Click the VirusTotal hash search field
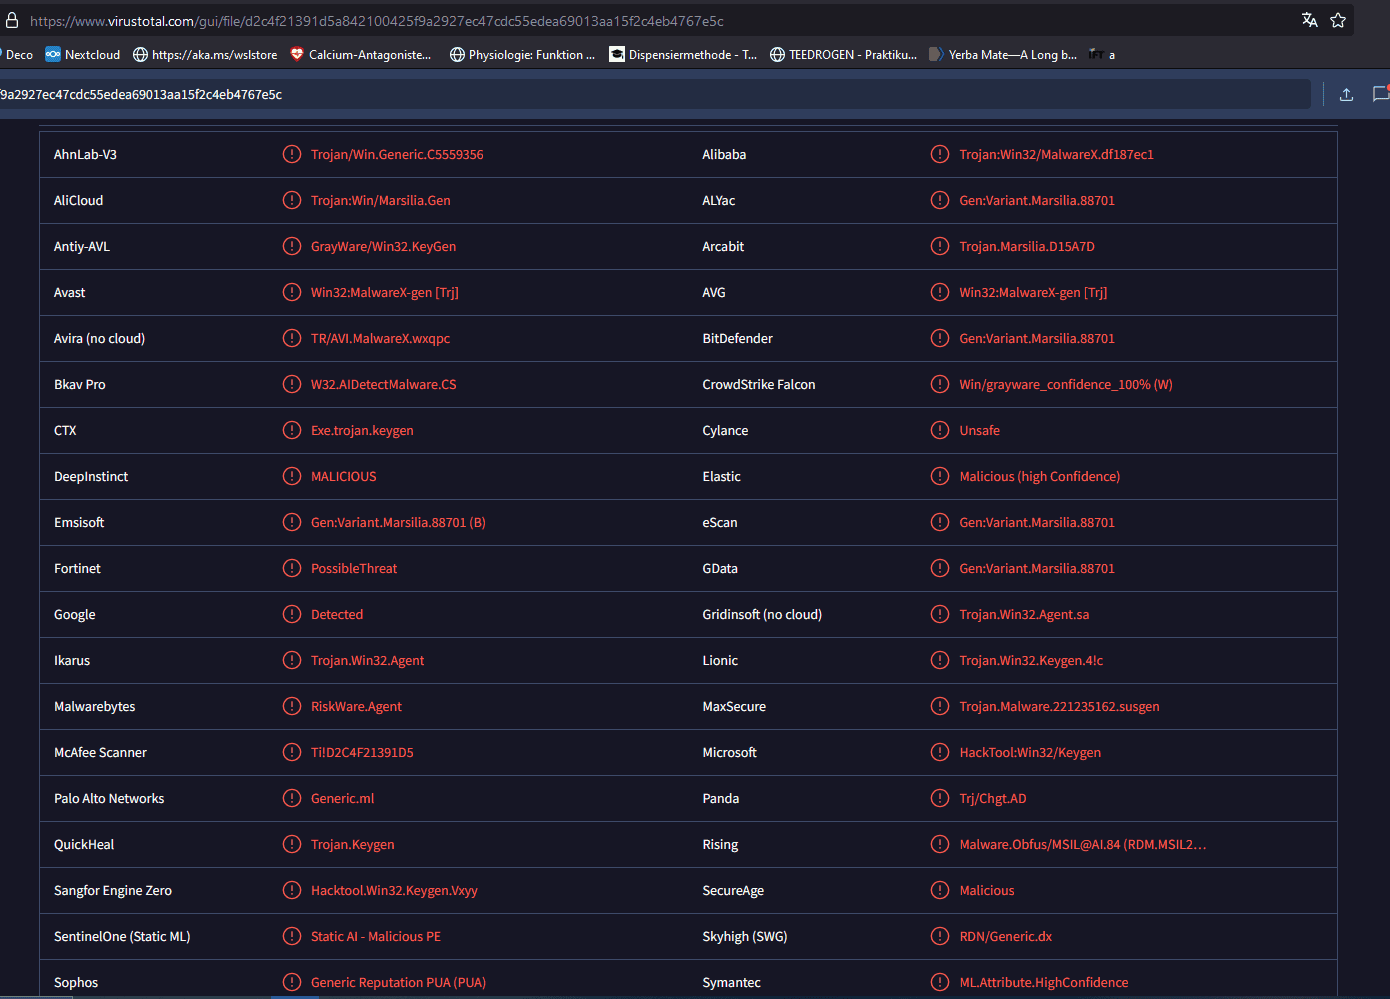Screen dimensions: 1390x999 pos(655,94)
